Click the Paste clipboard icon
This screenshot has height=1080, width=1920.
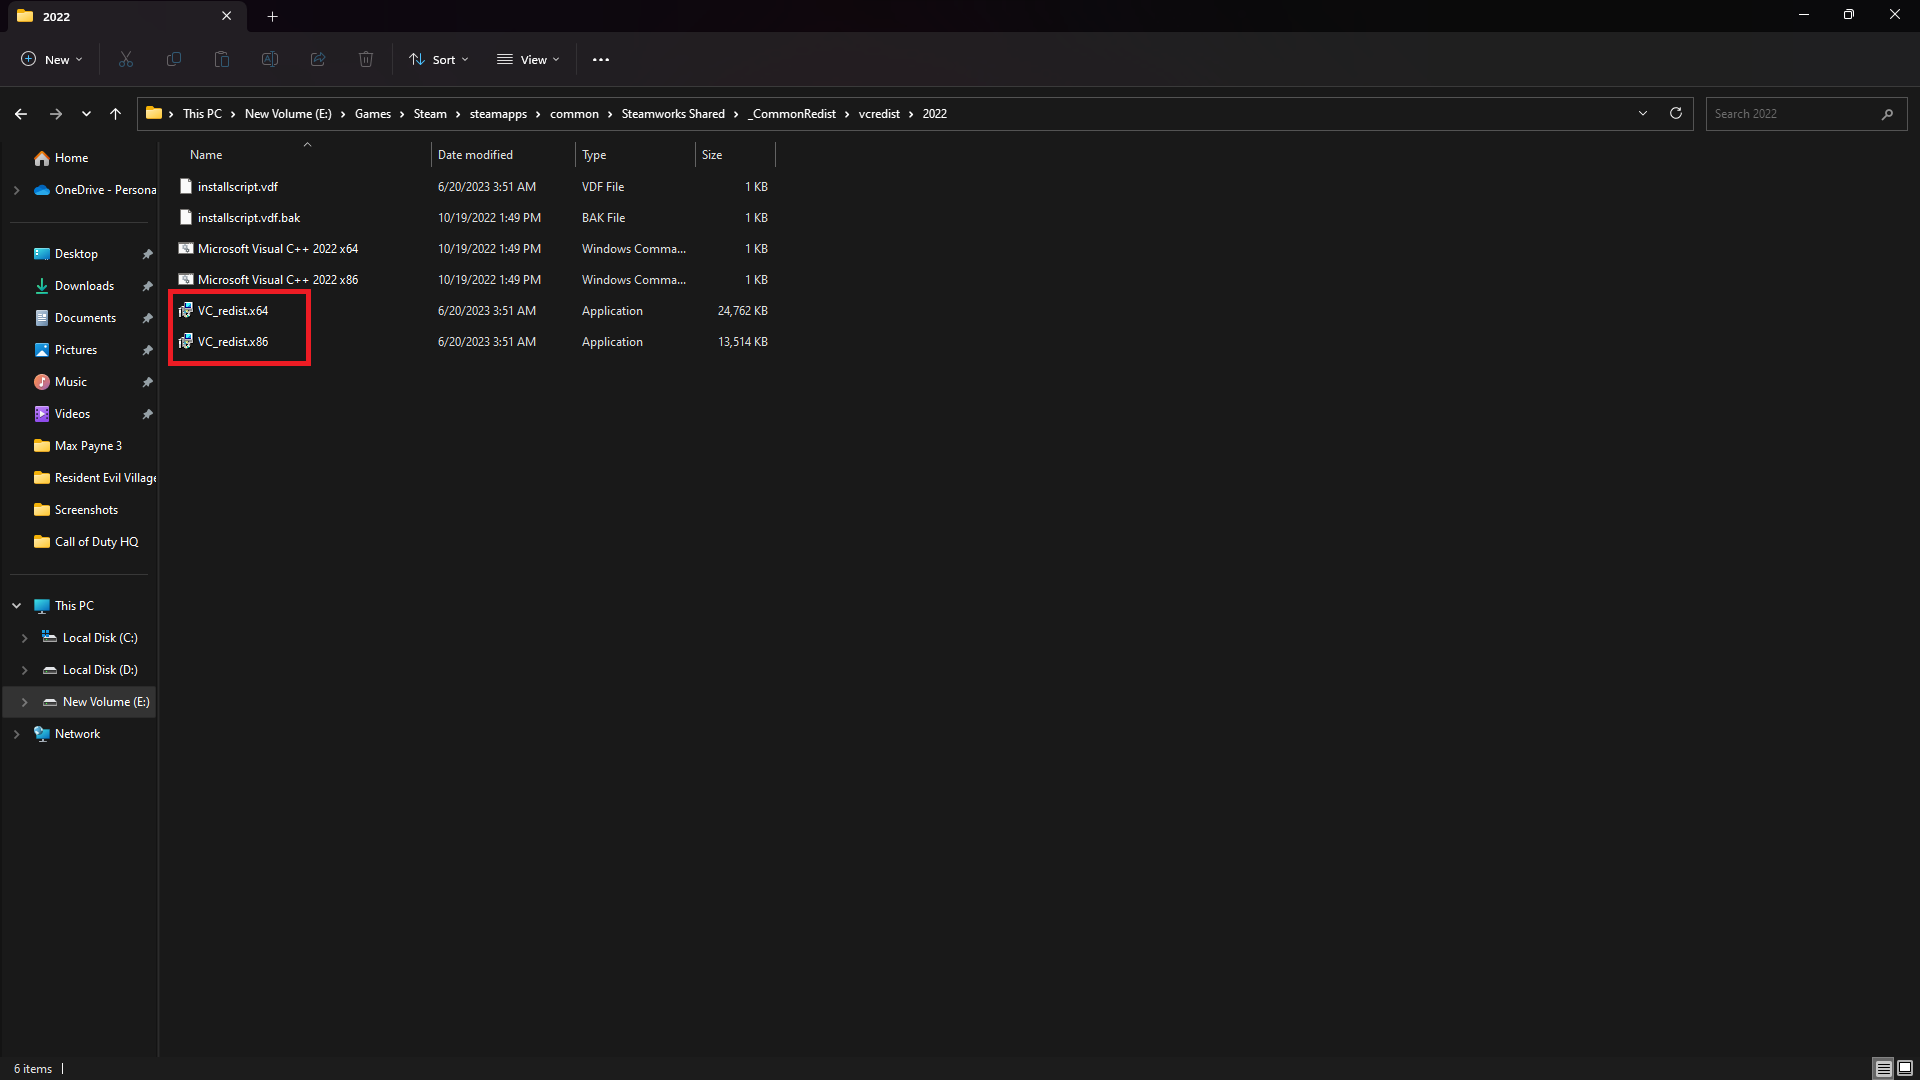tap(222, 60)
